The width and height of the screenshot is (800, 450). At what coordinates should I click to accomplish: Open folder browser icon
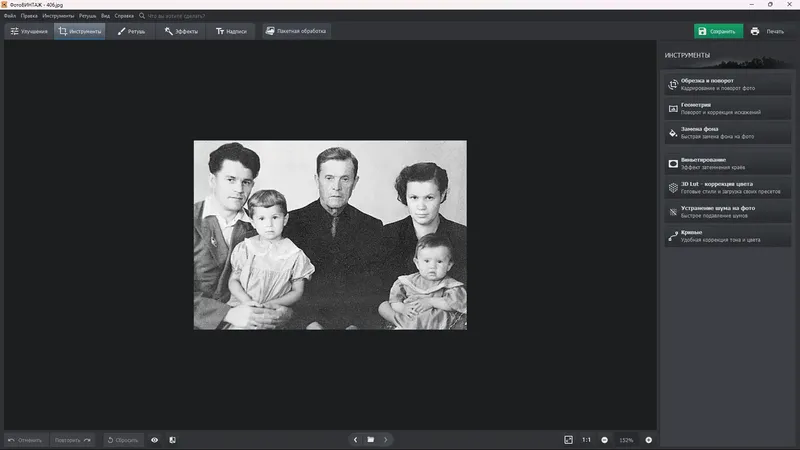[371, 440]
